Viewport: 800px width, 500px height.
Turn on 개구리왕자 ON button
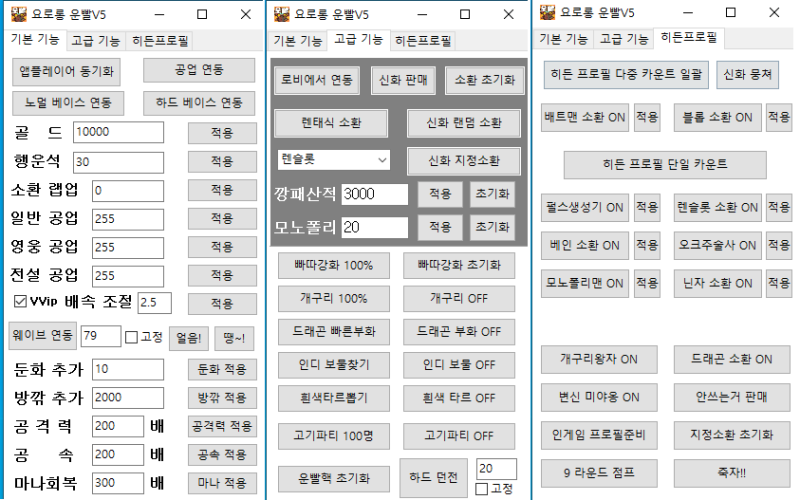[x=599, y=358]
